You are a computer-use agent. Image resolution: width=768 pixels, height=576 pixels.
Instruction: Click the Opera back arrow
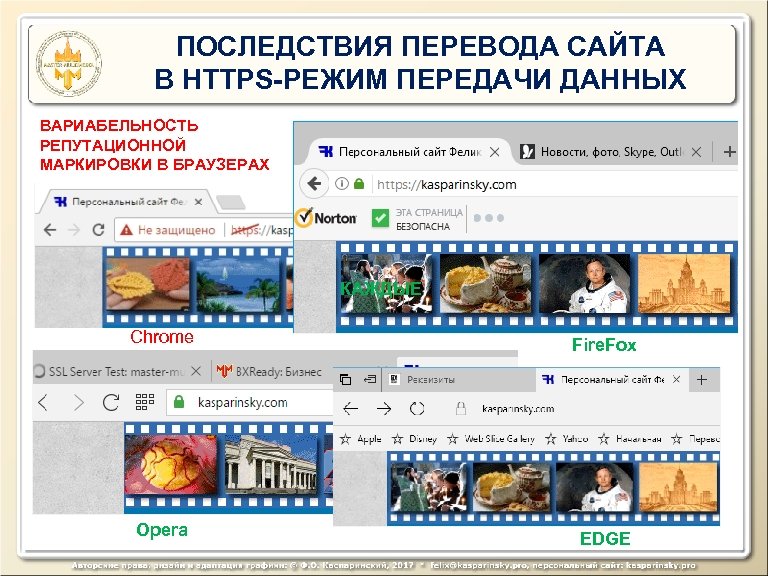coord(43,403)
